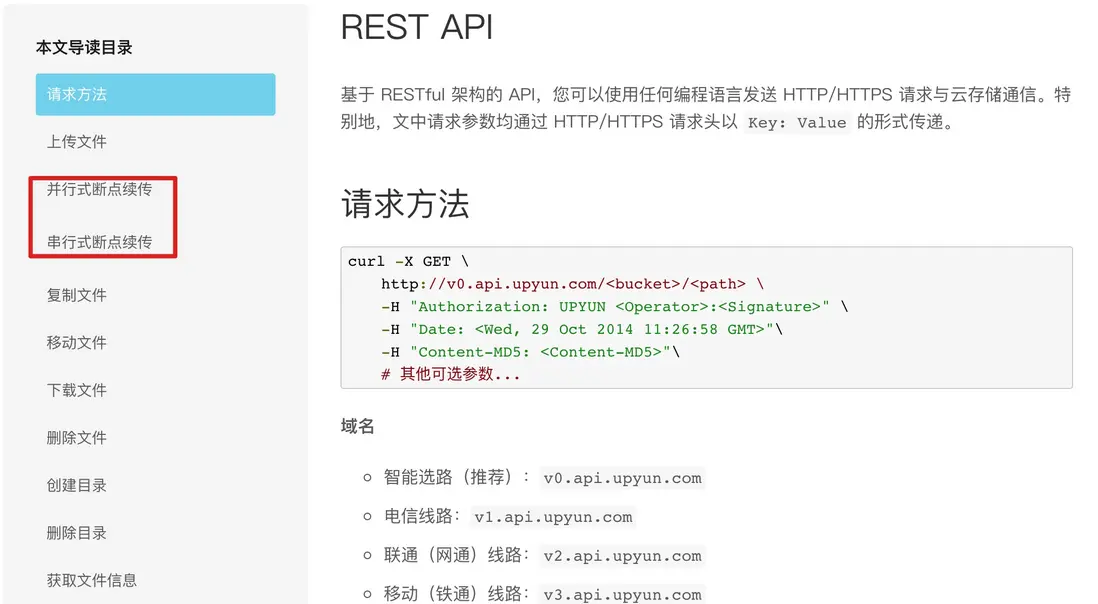Open the 删除文件 sidebar entry
The height and width of the screenshot is (604, 1098).
(77, 438)
